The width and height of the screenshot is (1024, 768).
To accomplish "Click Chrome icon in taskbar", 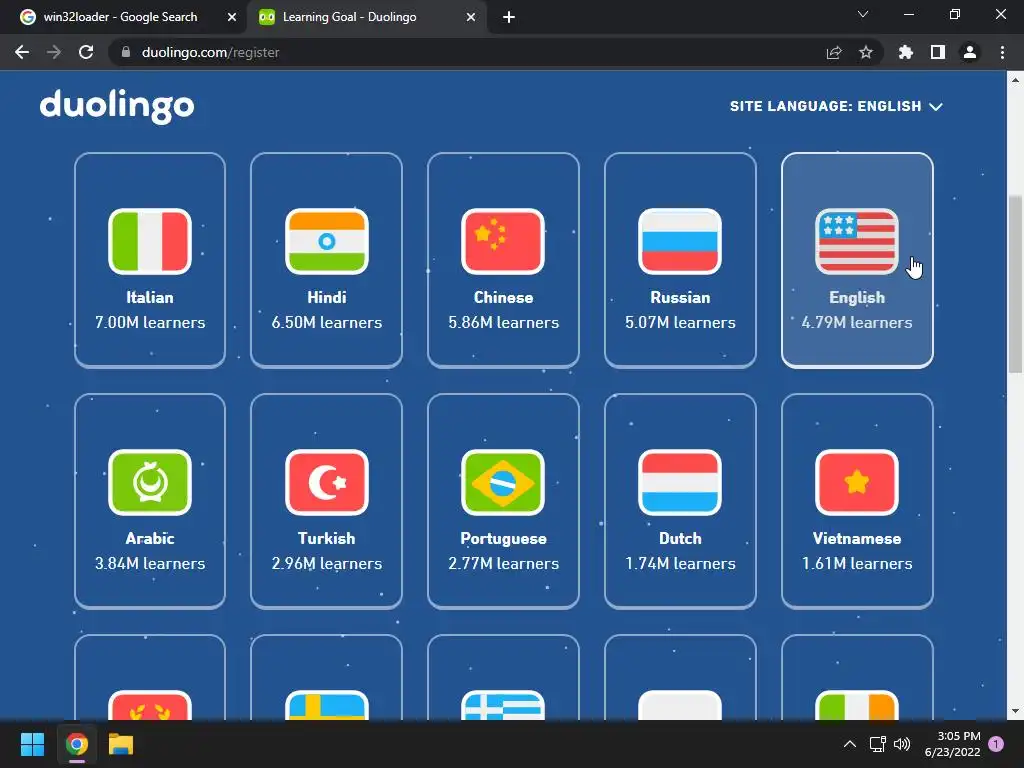I will click(x=76, y=744).
